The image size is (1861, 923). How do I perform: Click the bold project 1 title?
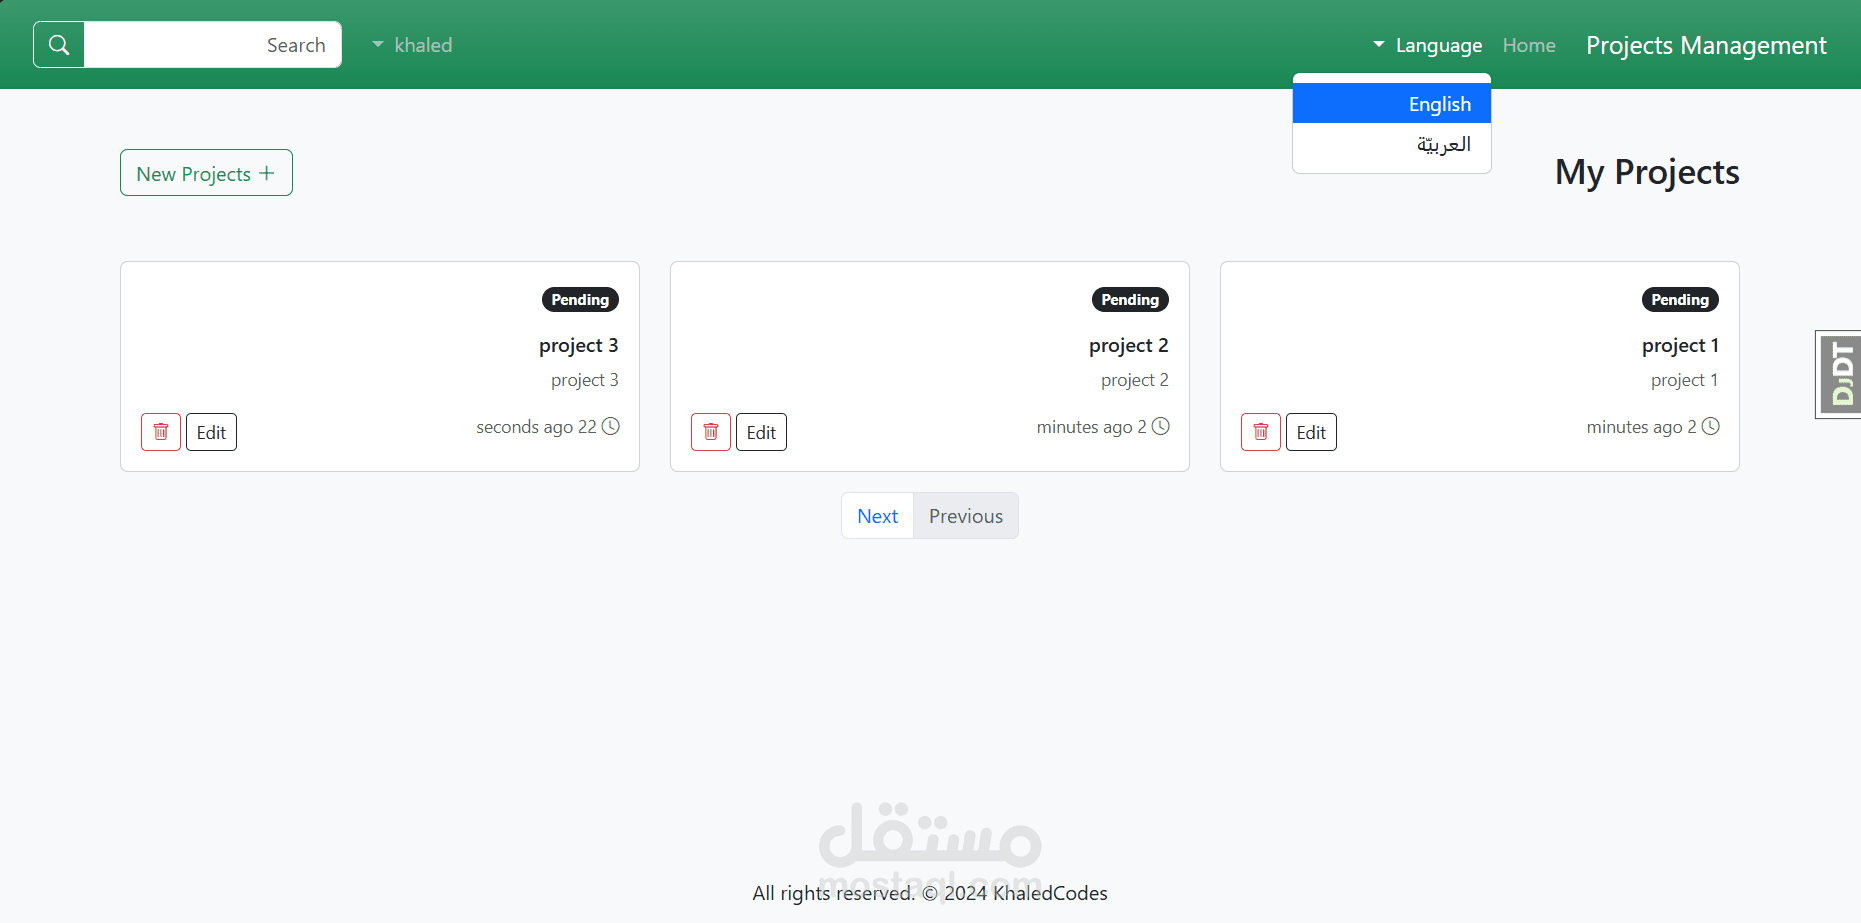(x=1680, y=345)
